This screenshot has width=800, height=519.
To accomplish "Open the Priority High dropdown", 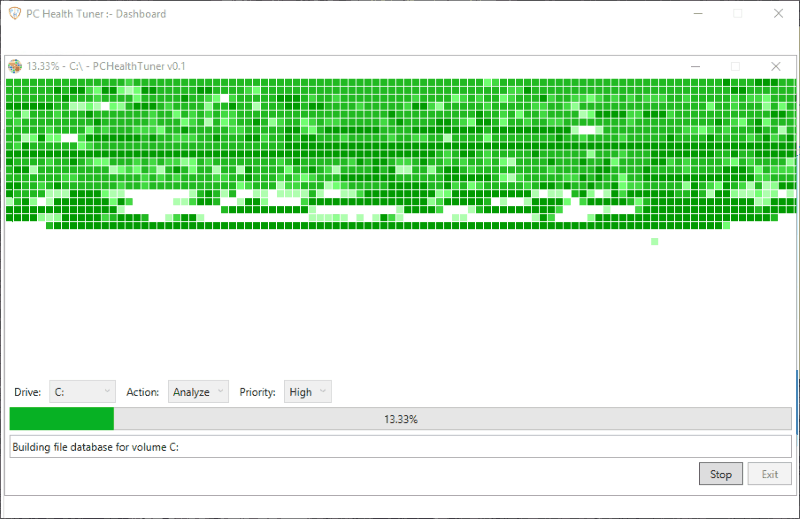I will point(308,392).
